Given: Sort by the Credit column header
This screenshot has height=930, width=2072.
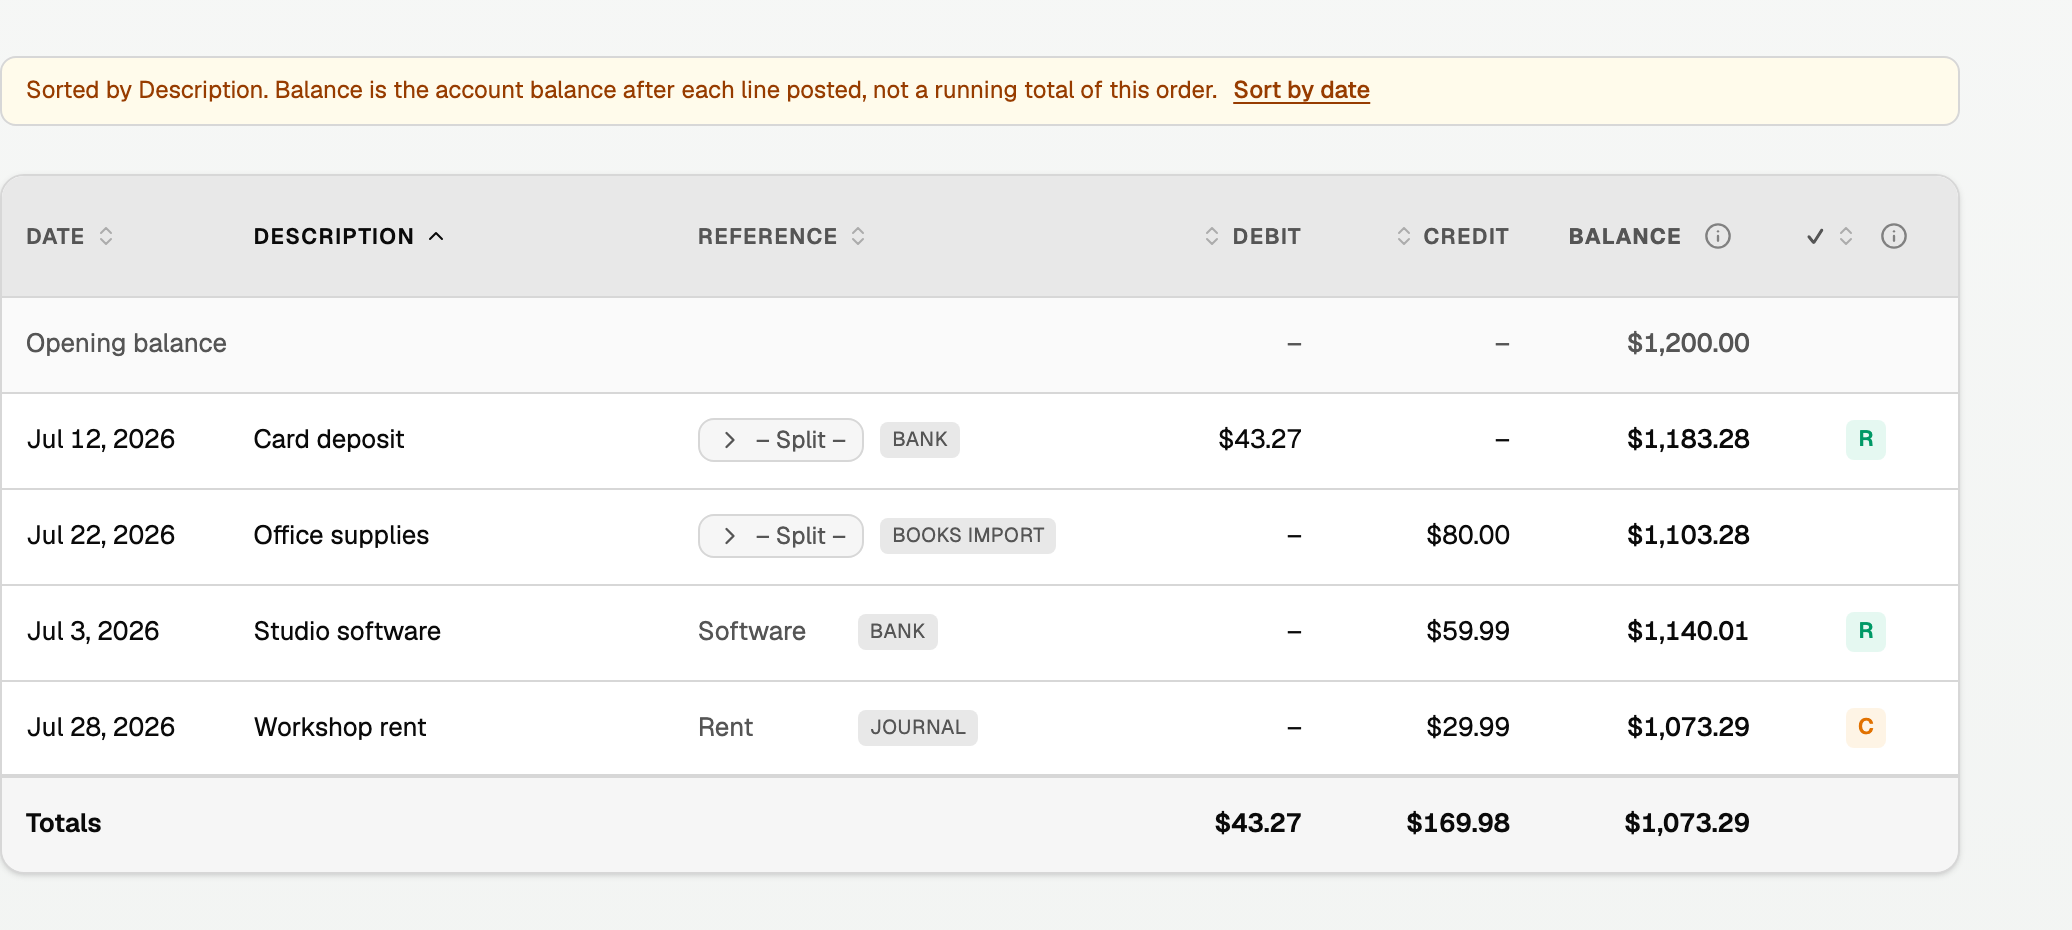Looking at the screenshot, I should click(1452, 236).
